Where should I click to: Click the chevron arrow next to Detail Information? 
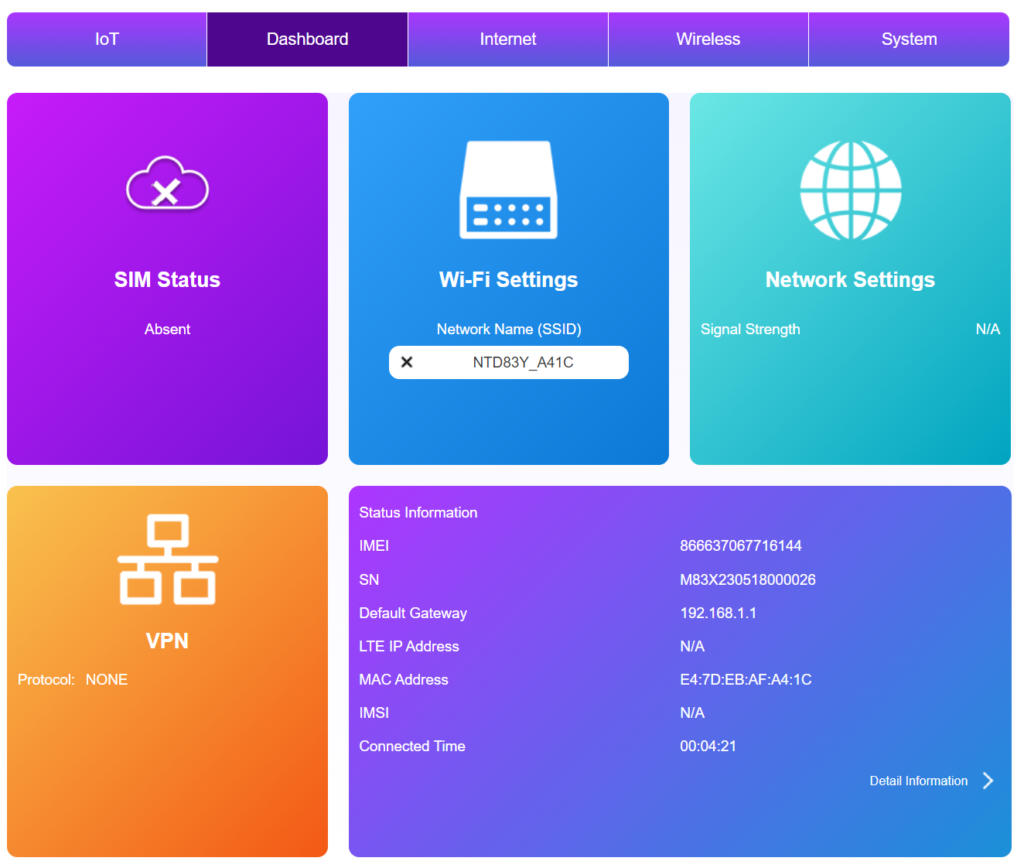tap(988, 781)
